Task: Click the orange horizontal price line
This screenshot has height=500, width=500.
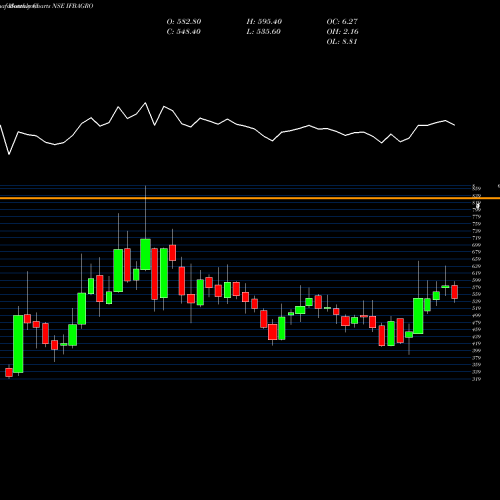Action: click(250, 198)
